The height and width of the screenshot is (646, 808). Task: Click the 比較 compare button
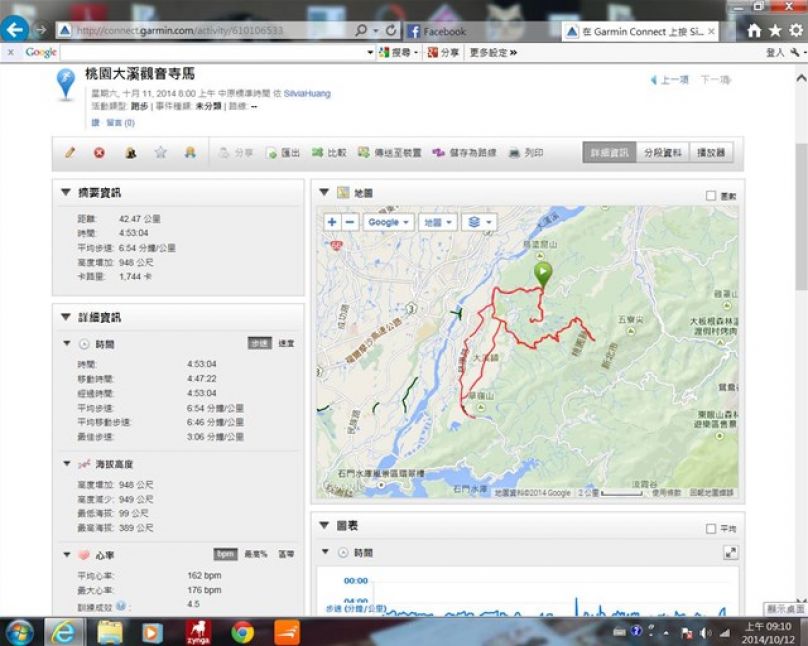pyautogui.click(x=330, y=153)
